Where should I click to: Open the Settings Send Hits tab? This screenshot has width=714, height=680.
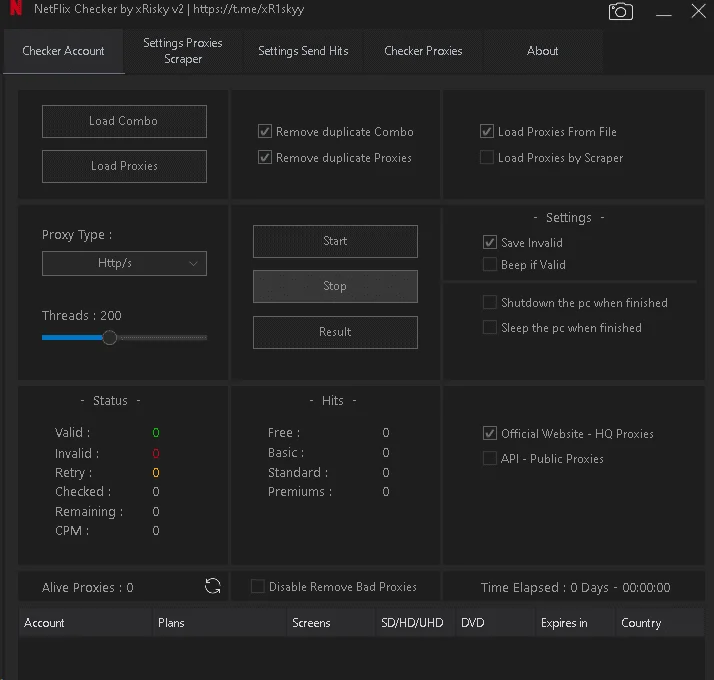point(303,51)
